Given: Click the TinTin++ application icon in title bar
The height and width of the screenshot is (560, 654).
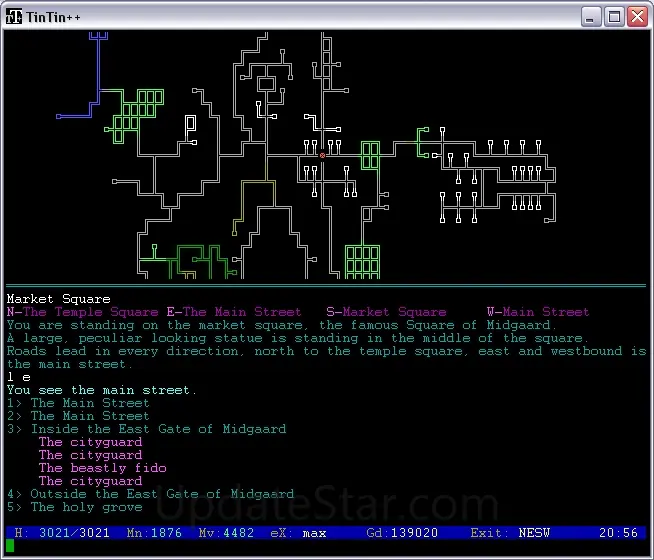Looking at the screenshot, I should click(x=15, y=15).
